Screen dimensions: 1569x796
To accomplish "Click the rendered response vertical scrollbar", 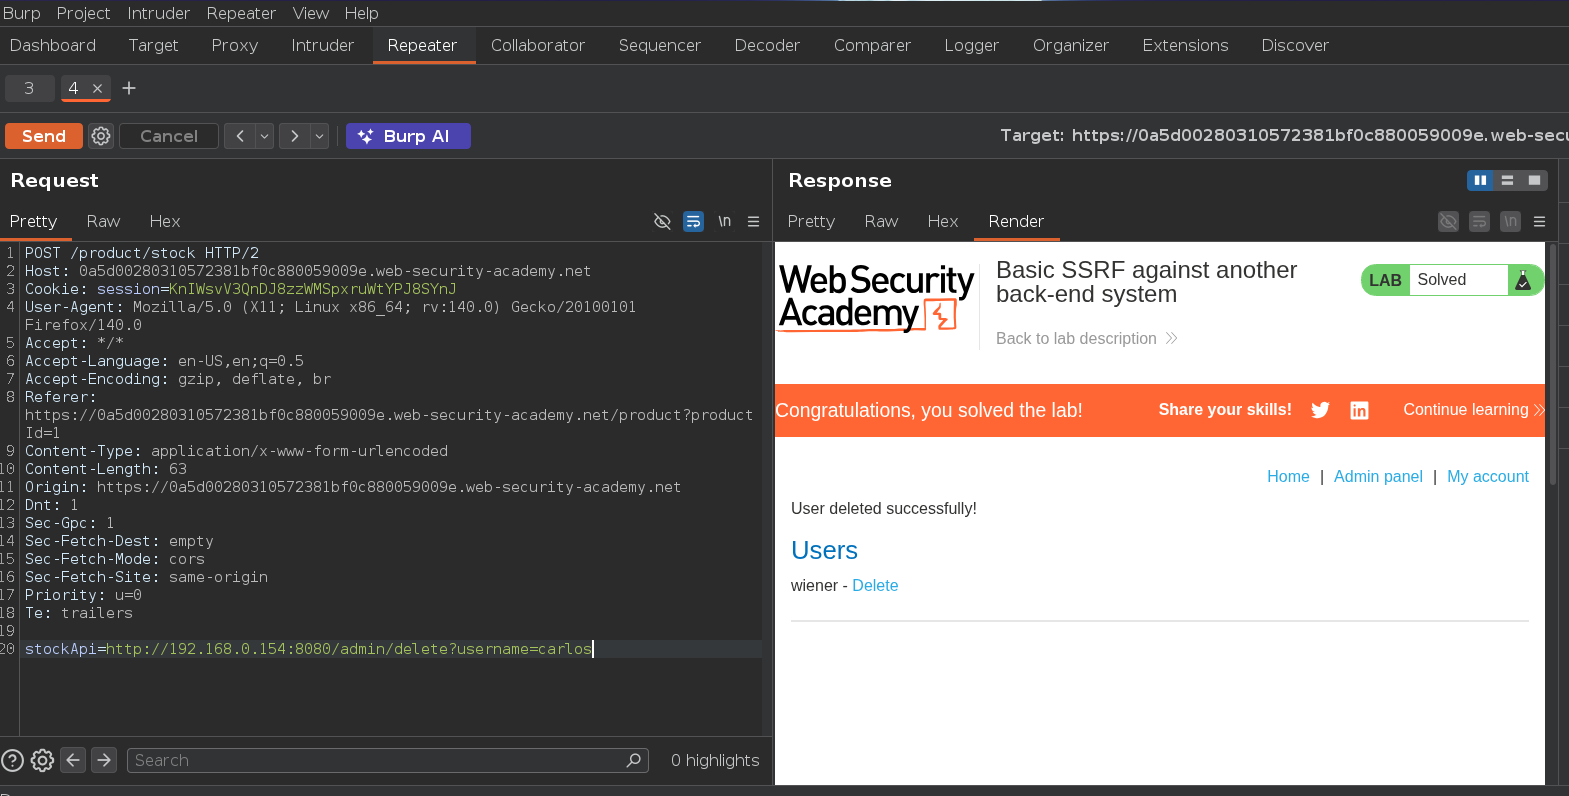I will 1553,365.
